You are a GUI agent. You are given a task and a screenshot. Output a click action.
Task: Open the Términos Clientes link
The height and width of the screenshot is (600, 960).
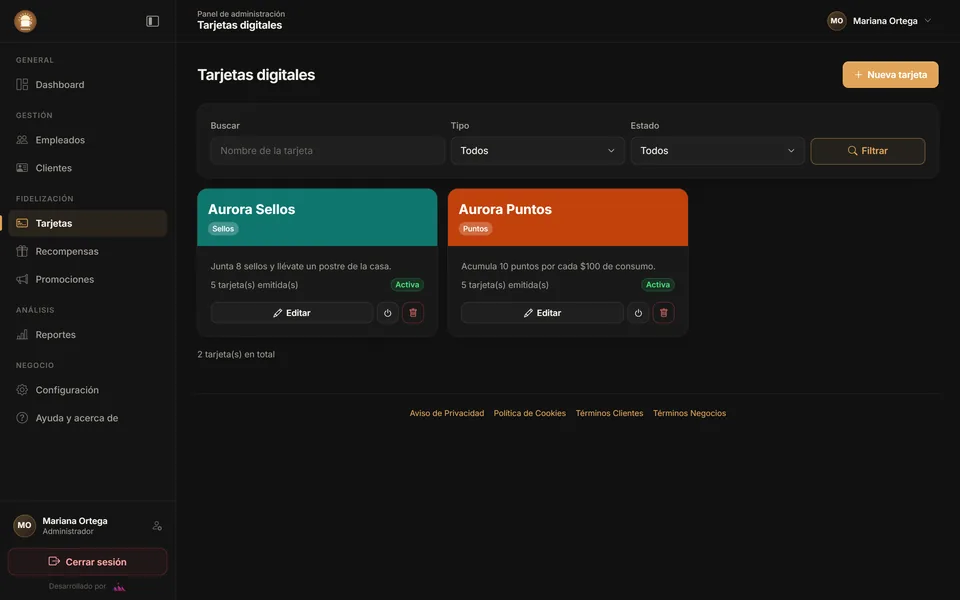(609, 413)
